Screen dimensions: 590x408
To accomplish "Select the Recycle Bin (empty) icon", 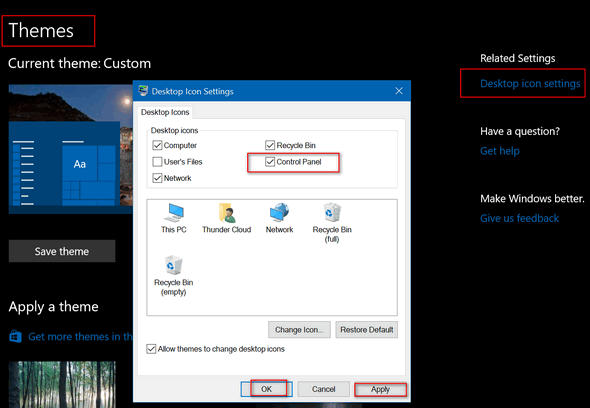I will (173, 276).
